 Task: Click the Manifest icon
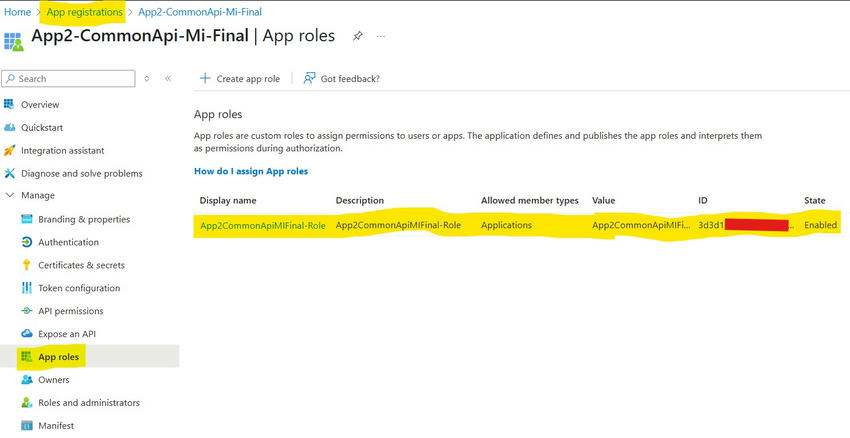pyautogui.click(x=27, y=426)
